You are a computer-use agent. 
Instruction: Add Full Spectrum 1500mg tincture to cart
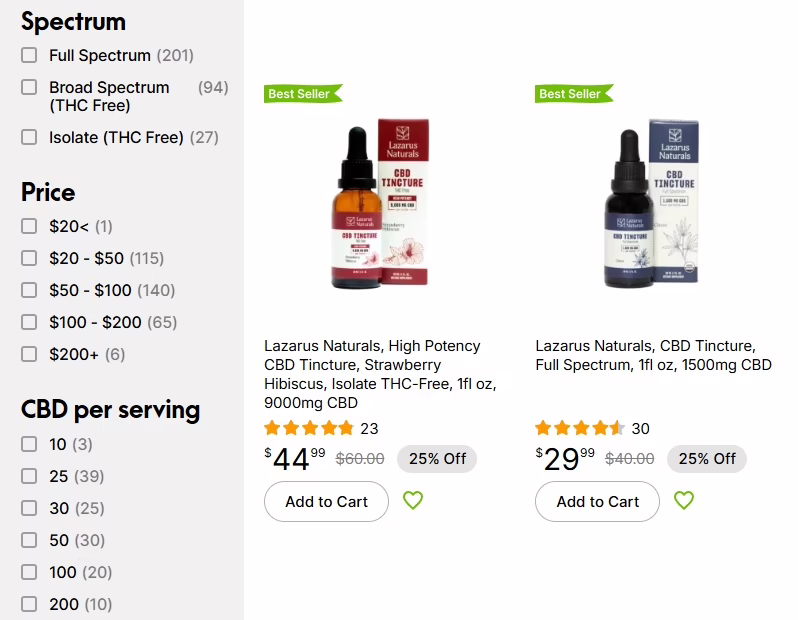[x=597, y=502]
